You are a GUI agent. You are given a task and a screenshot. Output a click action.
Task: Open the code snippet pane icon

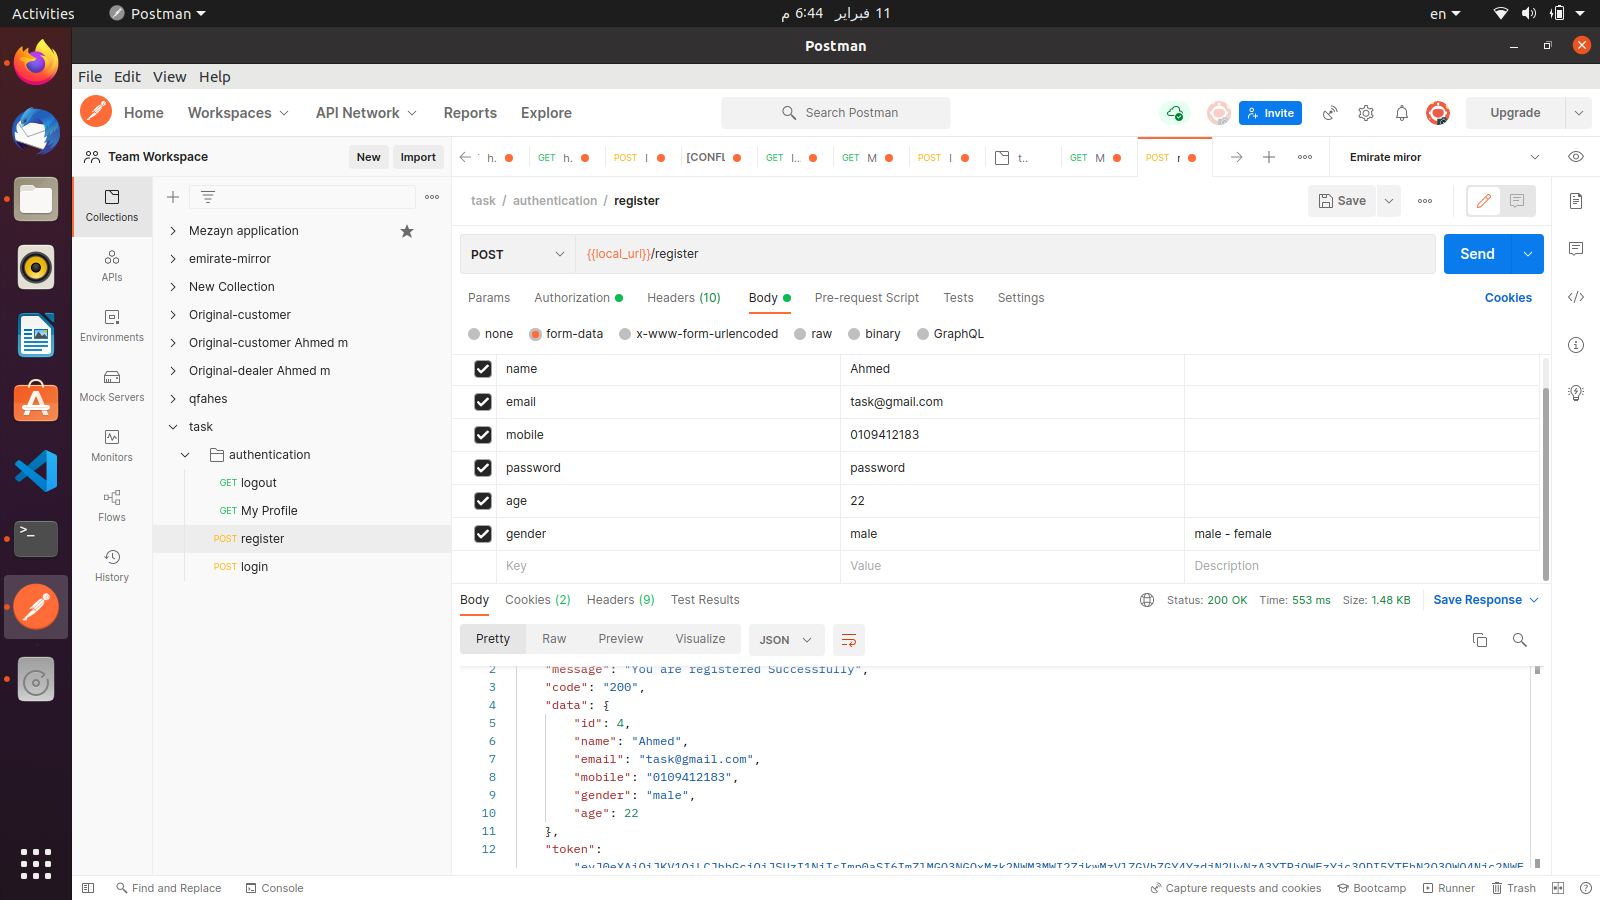pyautogui.click(x=1576, y=297)
